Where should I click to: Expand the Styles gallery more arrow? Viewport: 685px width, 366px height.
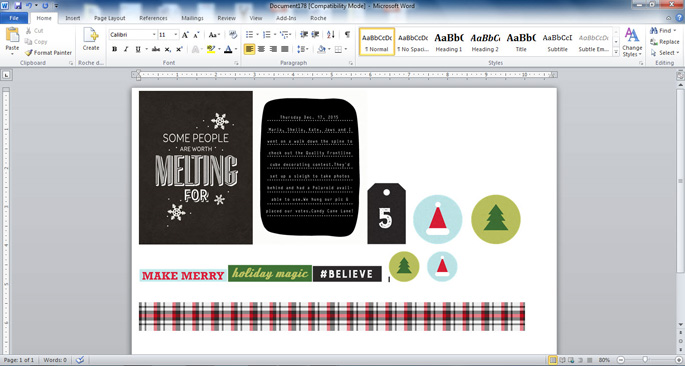(x=616, y=52)
